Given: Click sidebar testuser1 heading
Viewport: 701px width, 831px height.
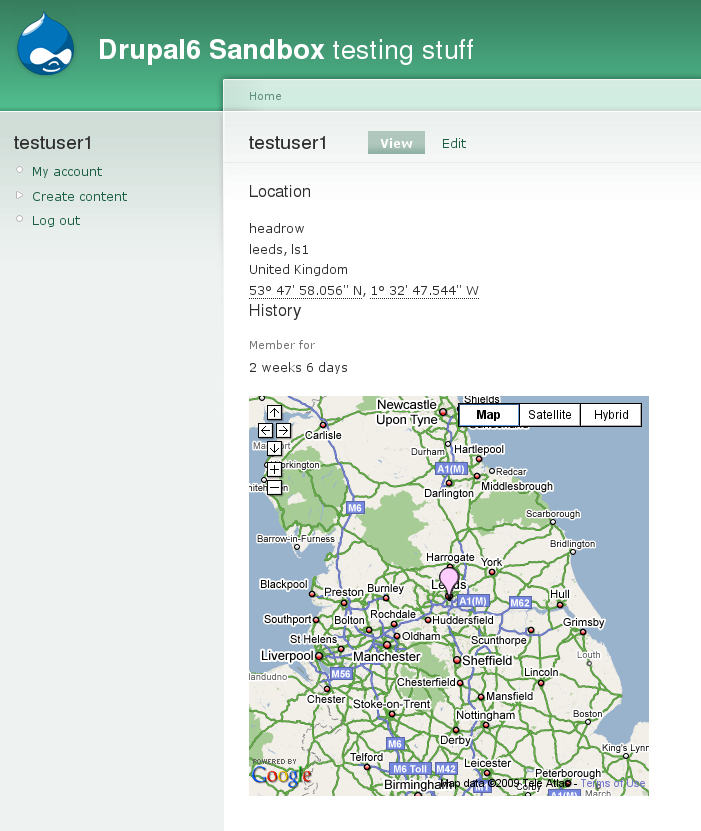Looking at the screenshot, I should (x=52, y=143).
